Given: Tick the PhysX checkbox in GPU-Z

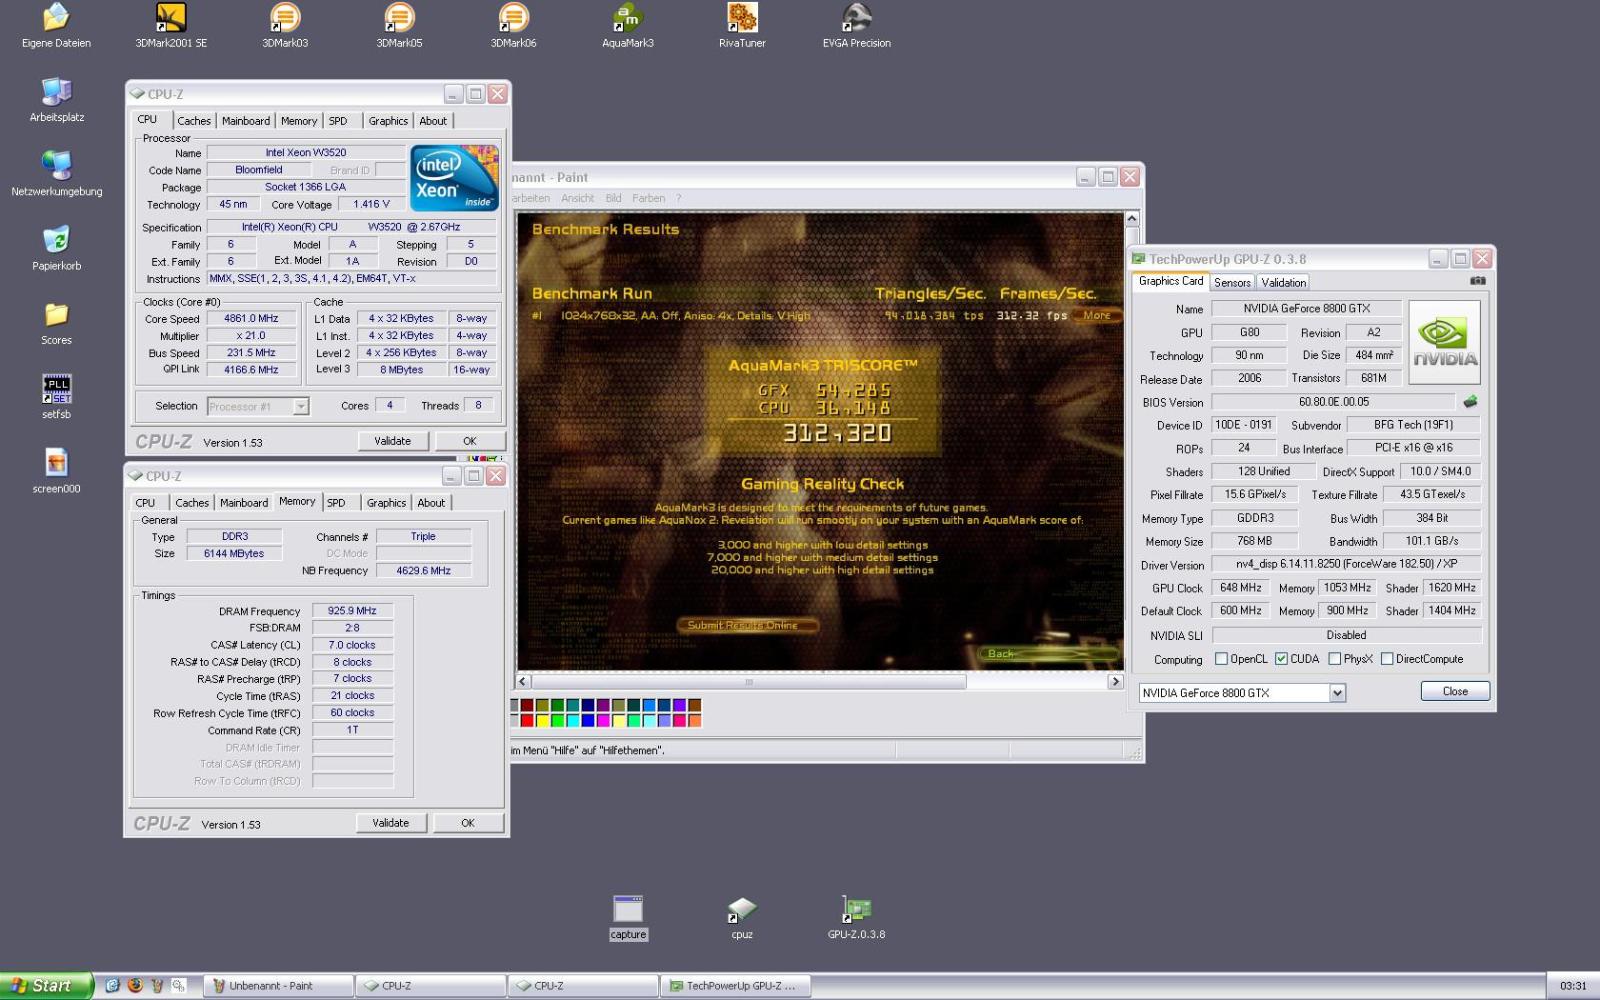Looking at the screenshot, I should (1335, 659).
